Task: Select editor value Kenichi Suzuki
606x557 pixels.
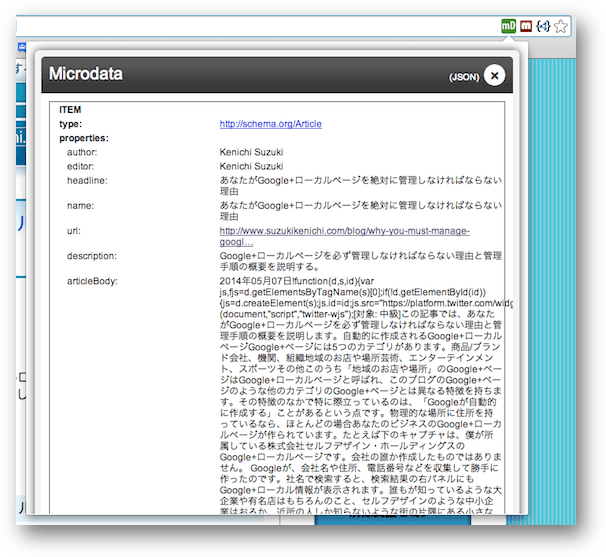Action: click(x=251, y=166)
